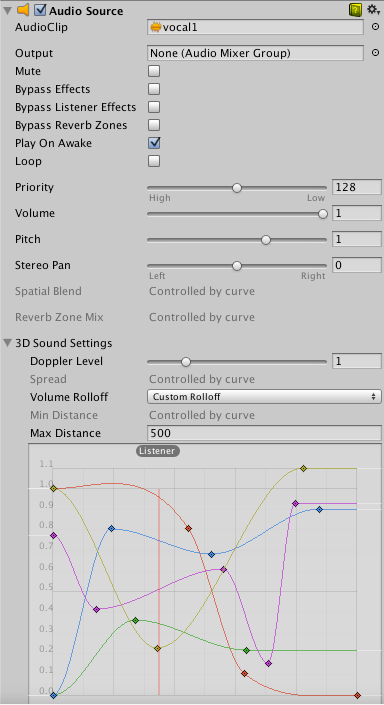
Task: Click the Volume value field
Action: click(357, 213)
